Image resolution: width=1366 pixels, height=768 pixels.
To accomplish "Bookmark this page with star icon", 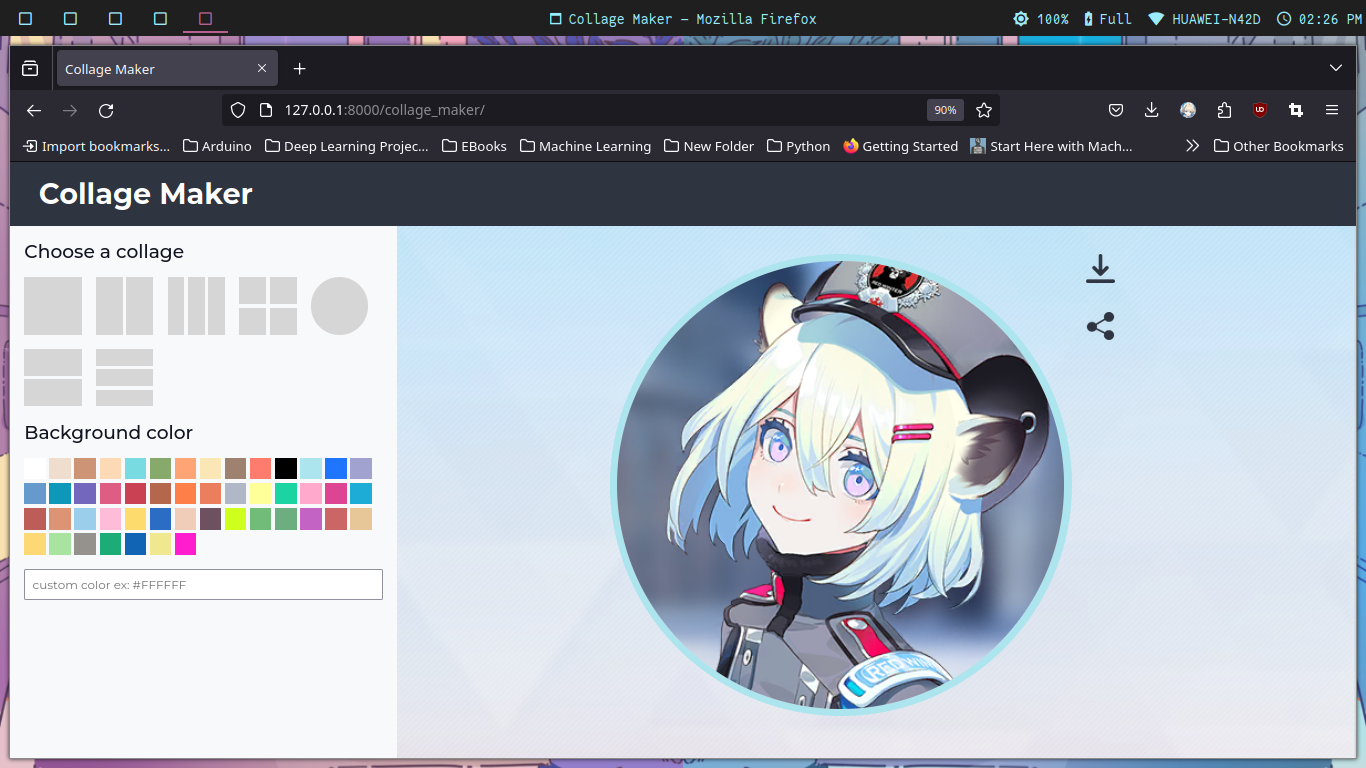I will (984, 110).
